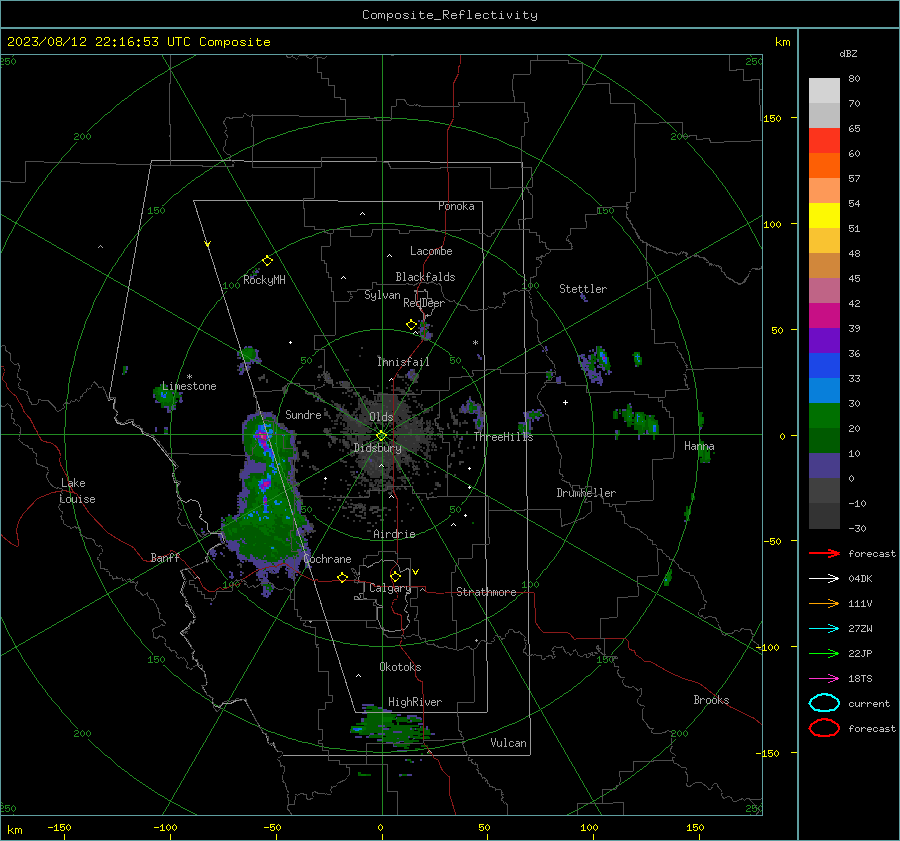
Task: Click the Ponoka city label
Action: [x=456, y=206]
